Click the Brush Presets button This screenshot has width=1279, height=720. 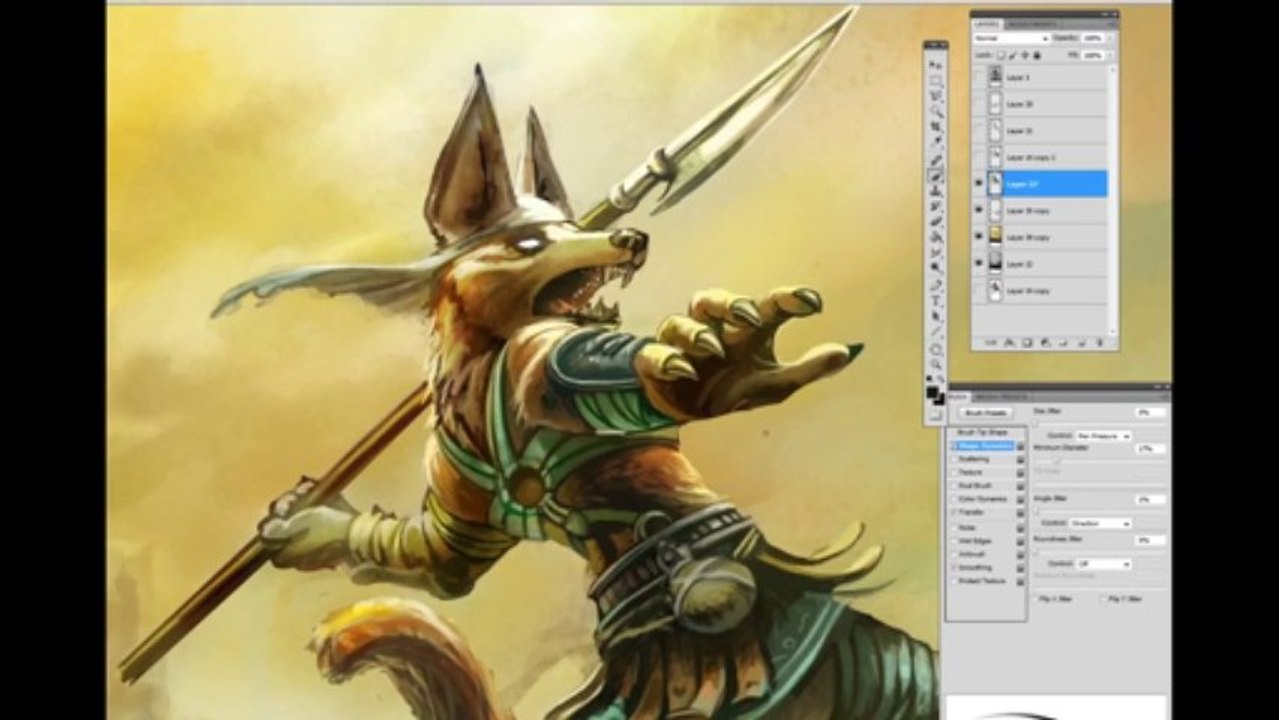point(986,413)
